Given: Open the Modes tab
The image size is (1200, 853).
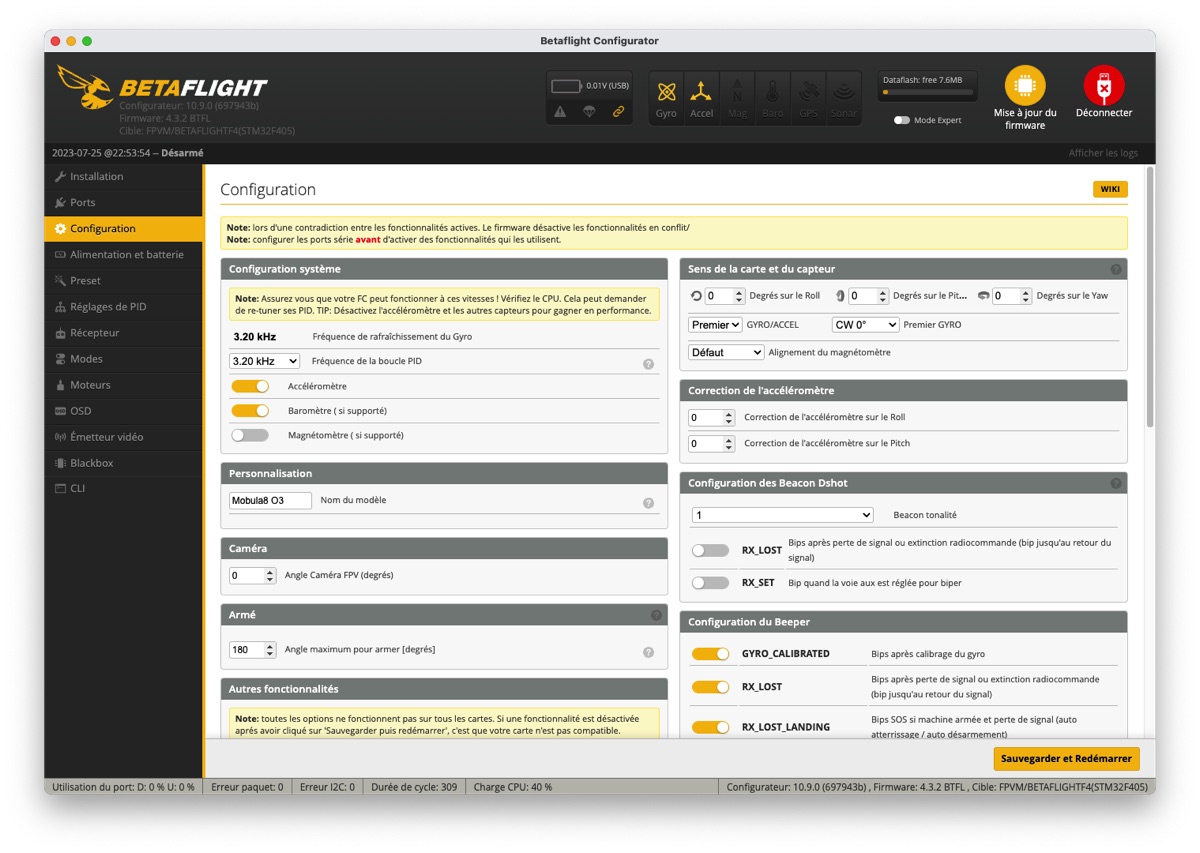Looking at the screenshot, I should click(x=123, y=358).
